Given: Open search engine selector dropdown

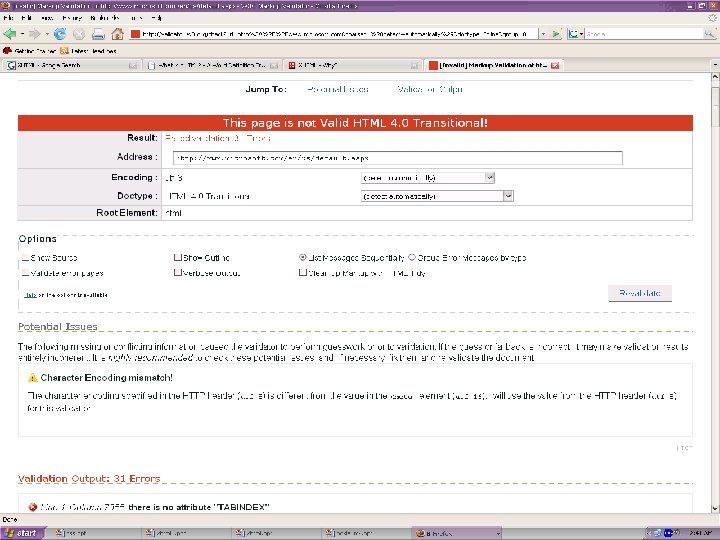Looking at the screenshot, I should click(575, 34).
